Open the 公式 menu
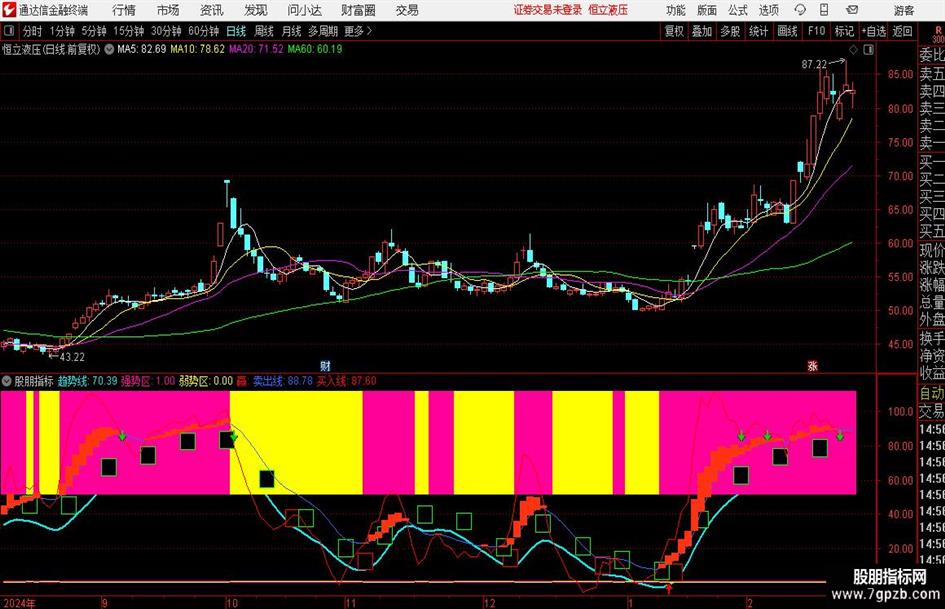 [738, 10]
